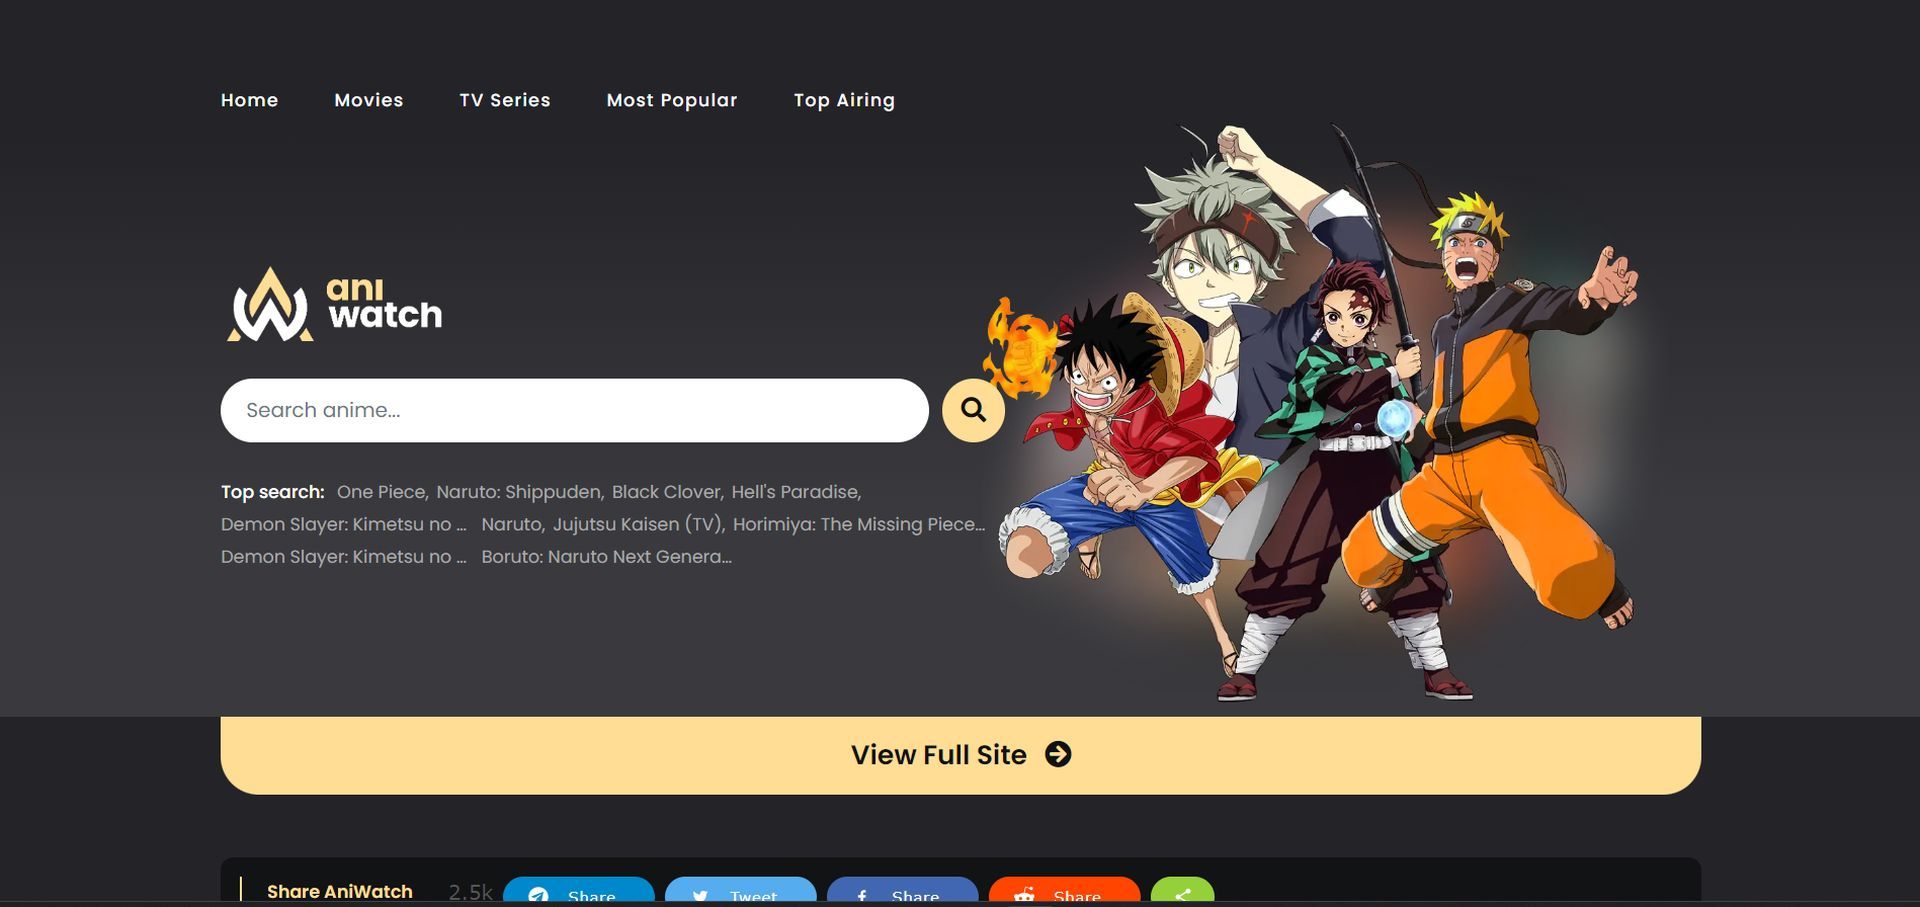The image size is (1920, 907).
Task: Click the Top search: label
Action: coord(273,492)
